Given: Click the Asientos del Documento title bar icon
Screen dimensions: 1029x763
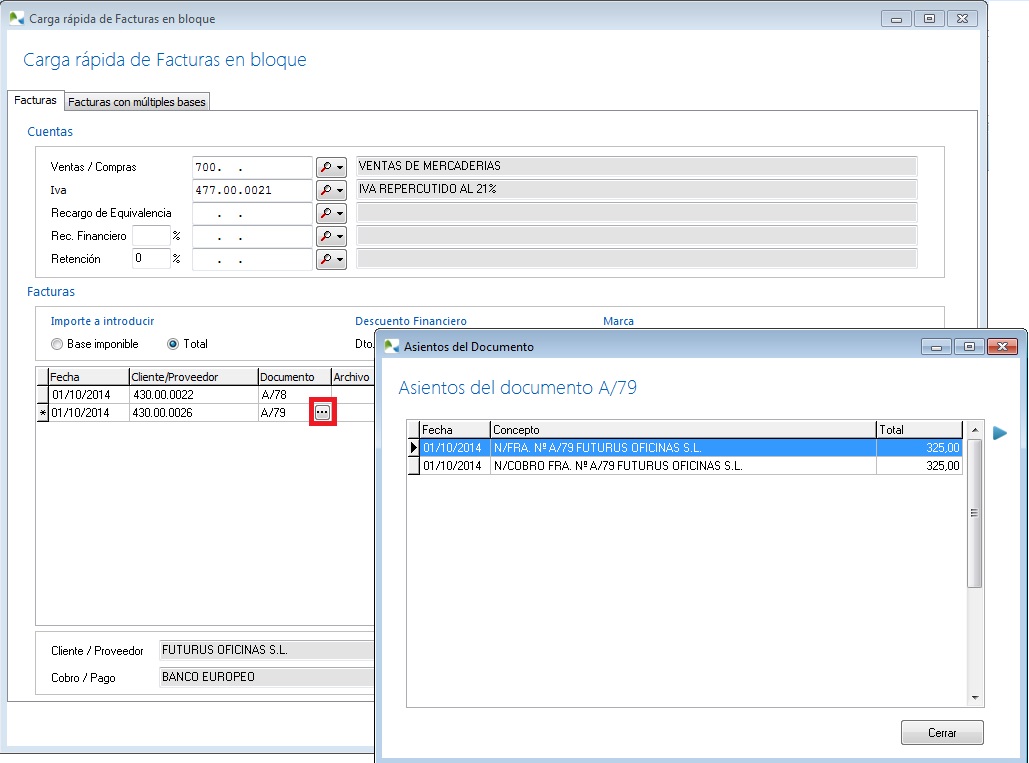Looking at the screenshot, I should click(x=392, y=346).
